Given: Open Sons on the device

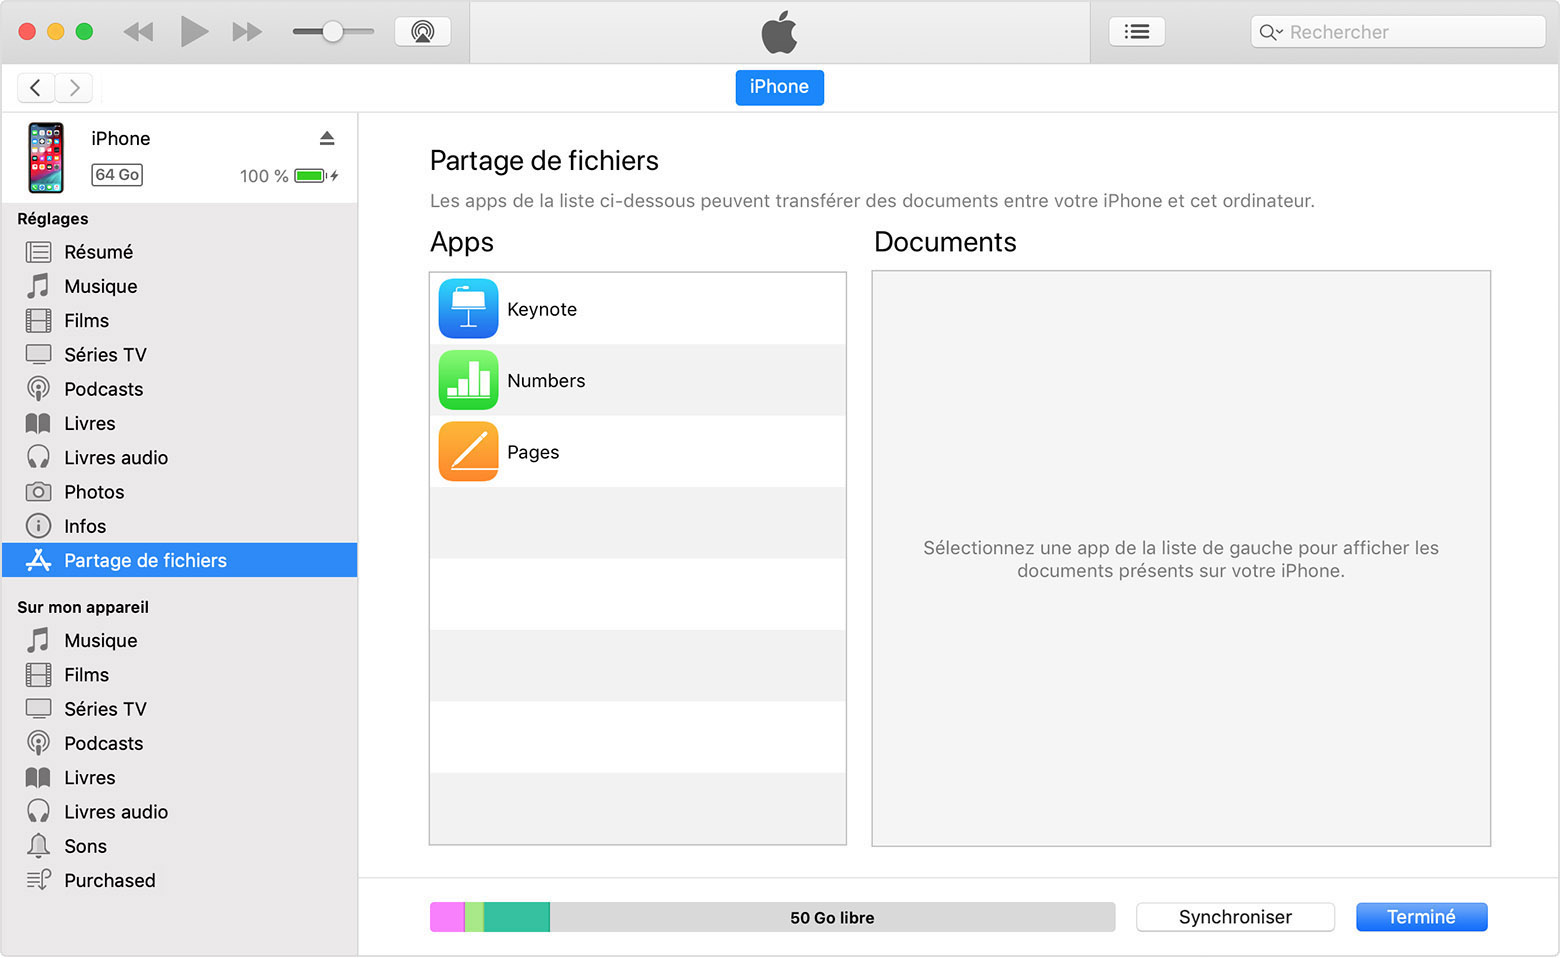Looking at the screenshot, I should click(x=180, y=846).
